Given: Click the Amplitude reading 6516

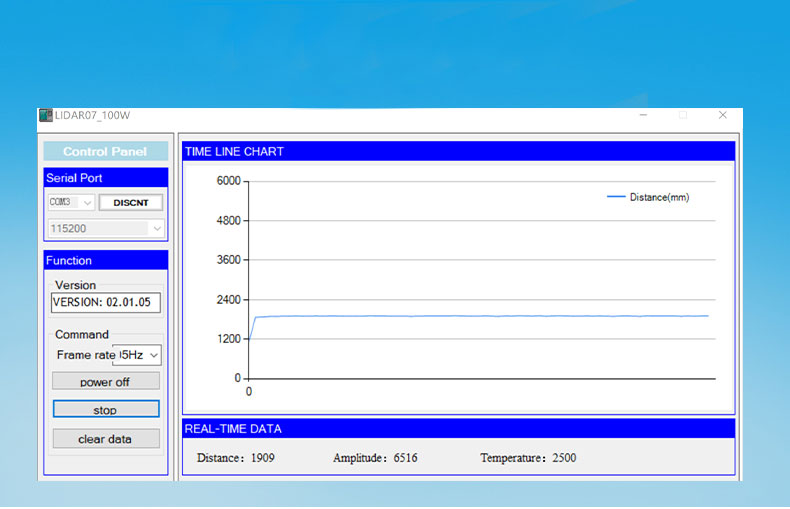Looking at the screenshot, I should pyautogui.click(x=405, y=458).
